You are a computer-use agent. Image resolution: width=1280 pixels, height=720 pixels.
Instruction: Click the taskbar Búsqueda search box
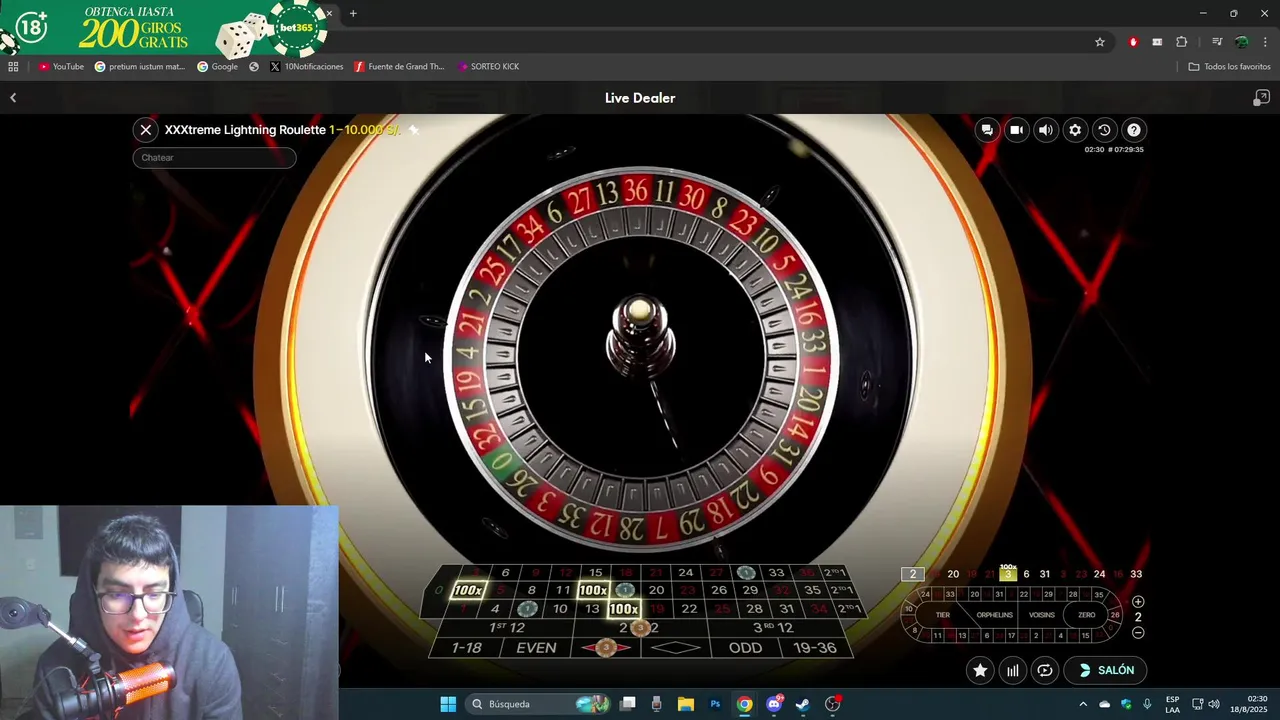point(538,704)
